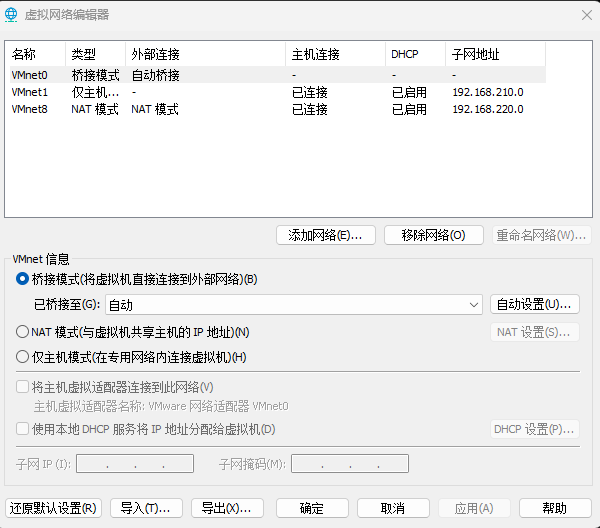Click the 子网地址 column header

point(496,54)
